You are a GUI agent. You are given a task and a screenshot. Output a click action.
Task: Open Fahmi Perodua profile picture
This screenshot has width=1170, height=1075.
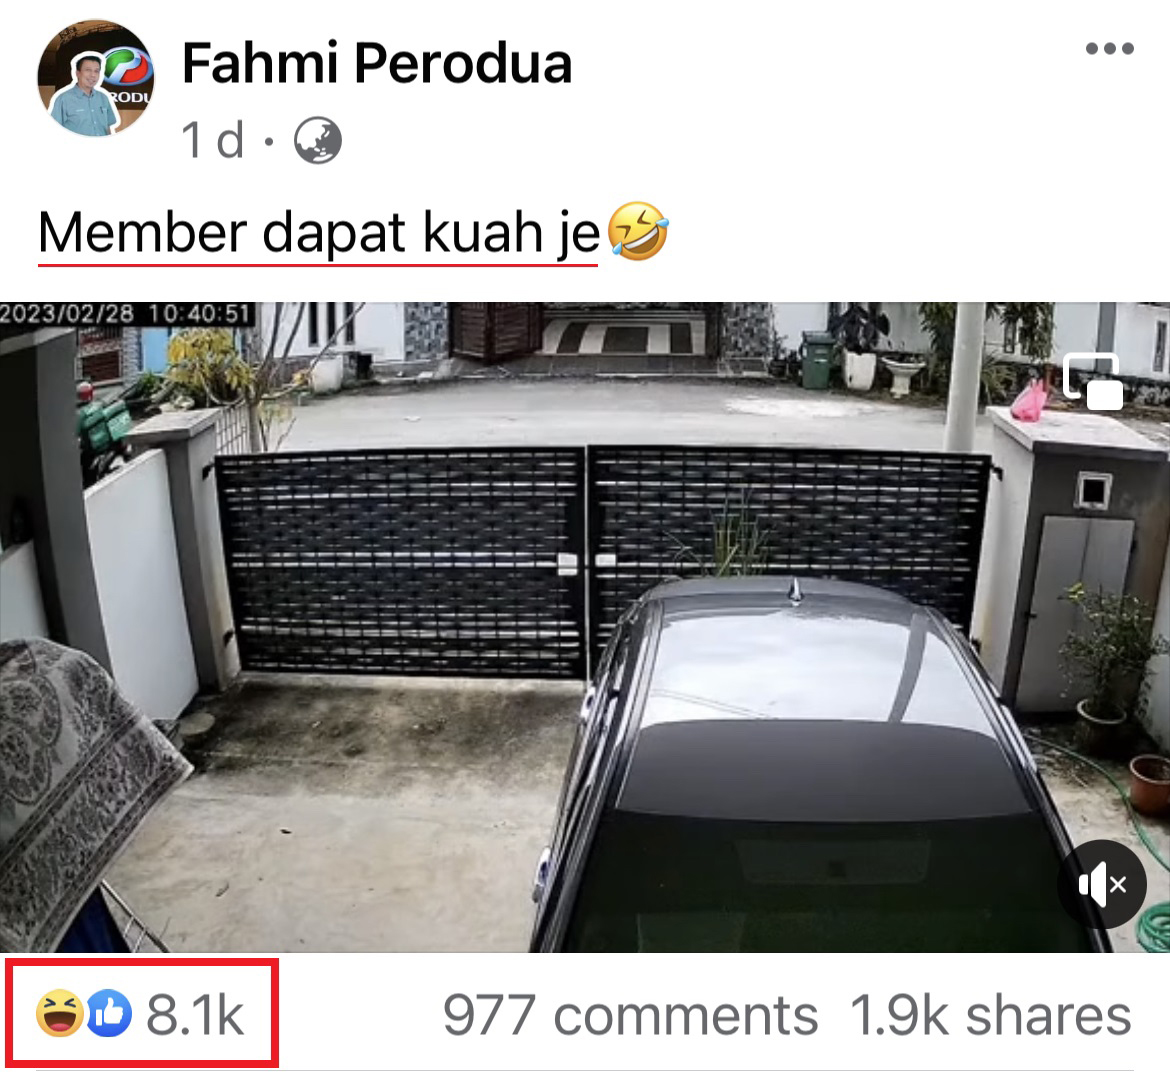tap(96, 78)
